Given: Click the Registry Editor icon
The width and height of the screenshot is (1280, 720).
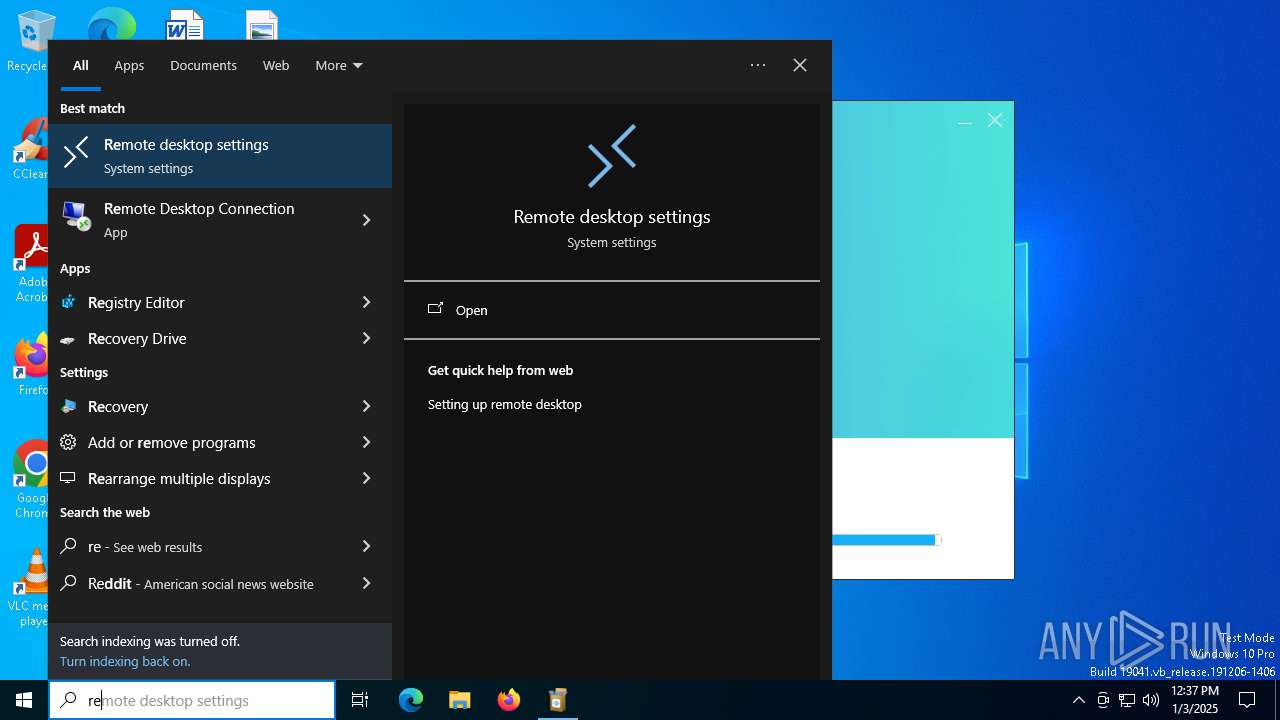Looking at the screenshot, I should 68,302.
